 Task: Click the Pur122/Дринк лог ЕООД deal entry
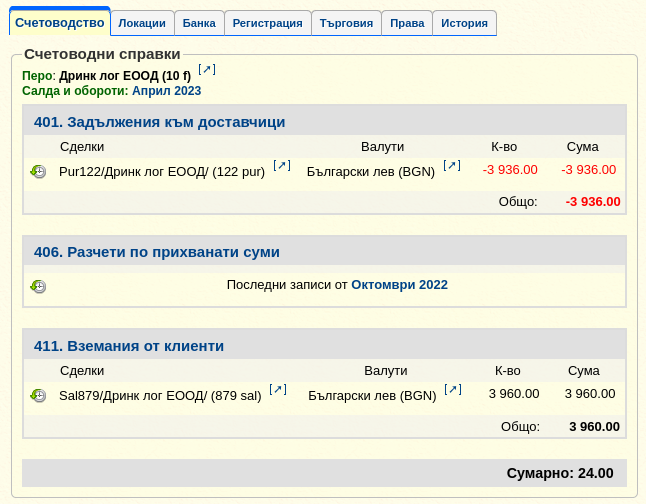tap(162, 171)
